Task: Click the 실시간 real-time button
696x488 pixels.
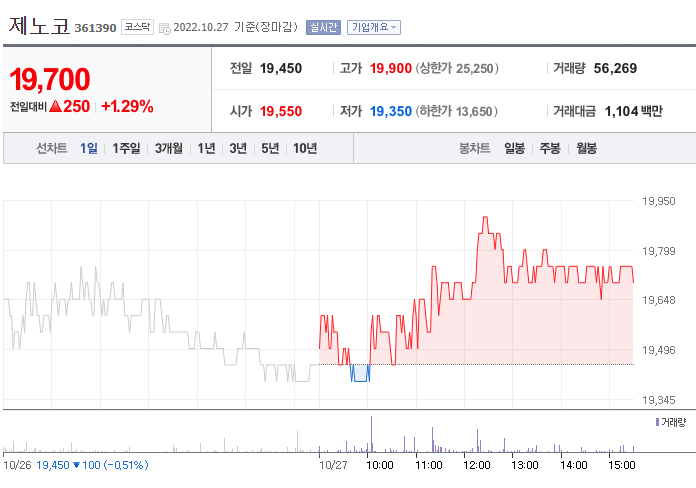Action: point(323,28)
